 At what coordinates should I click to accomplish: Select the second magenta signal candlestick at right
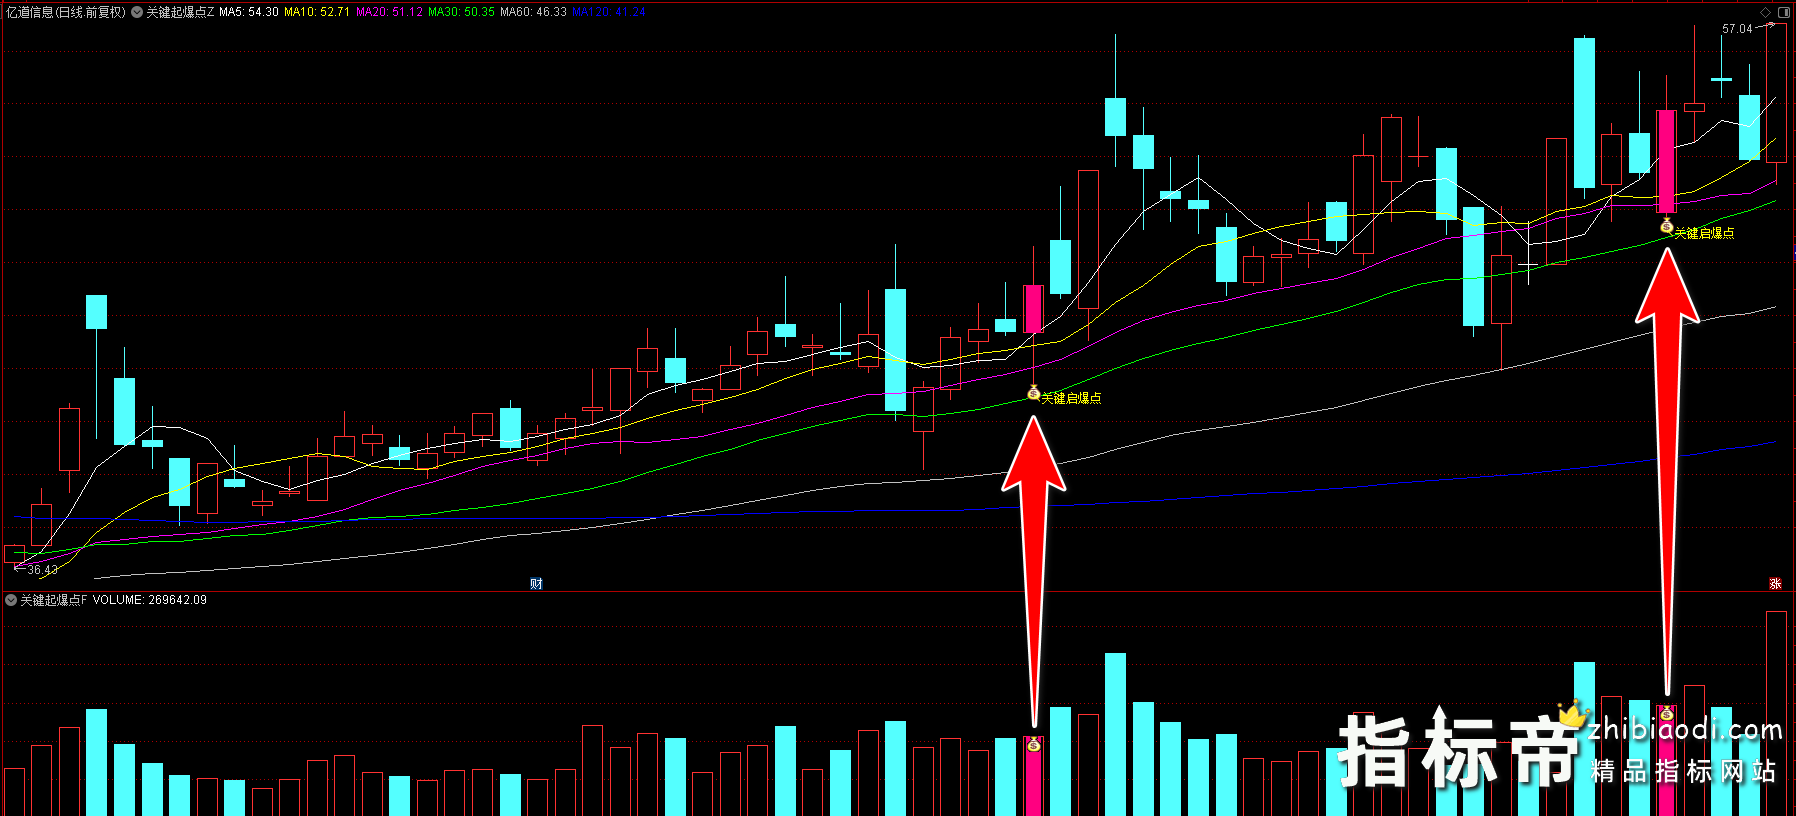tap(1666, 161)
